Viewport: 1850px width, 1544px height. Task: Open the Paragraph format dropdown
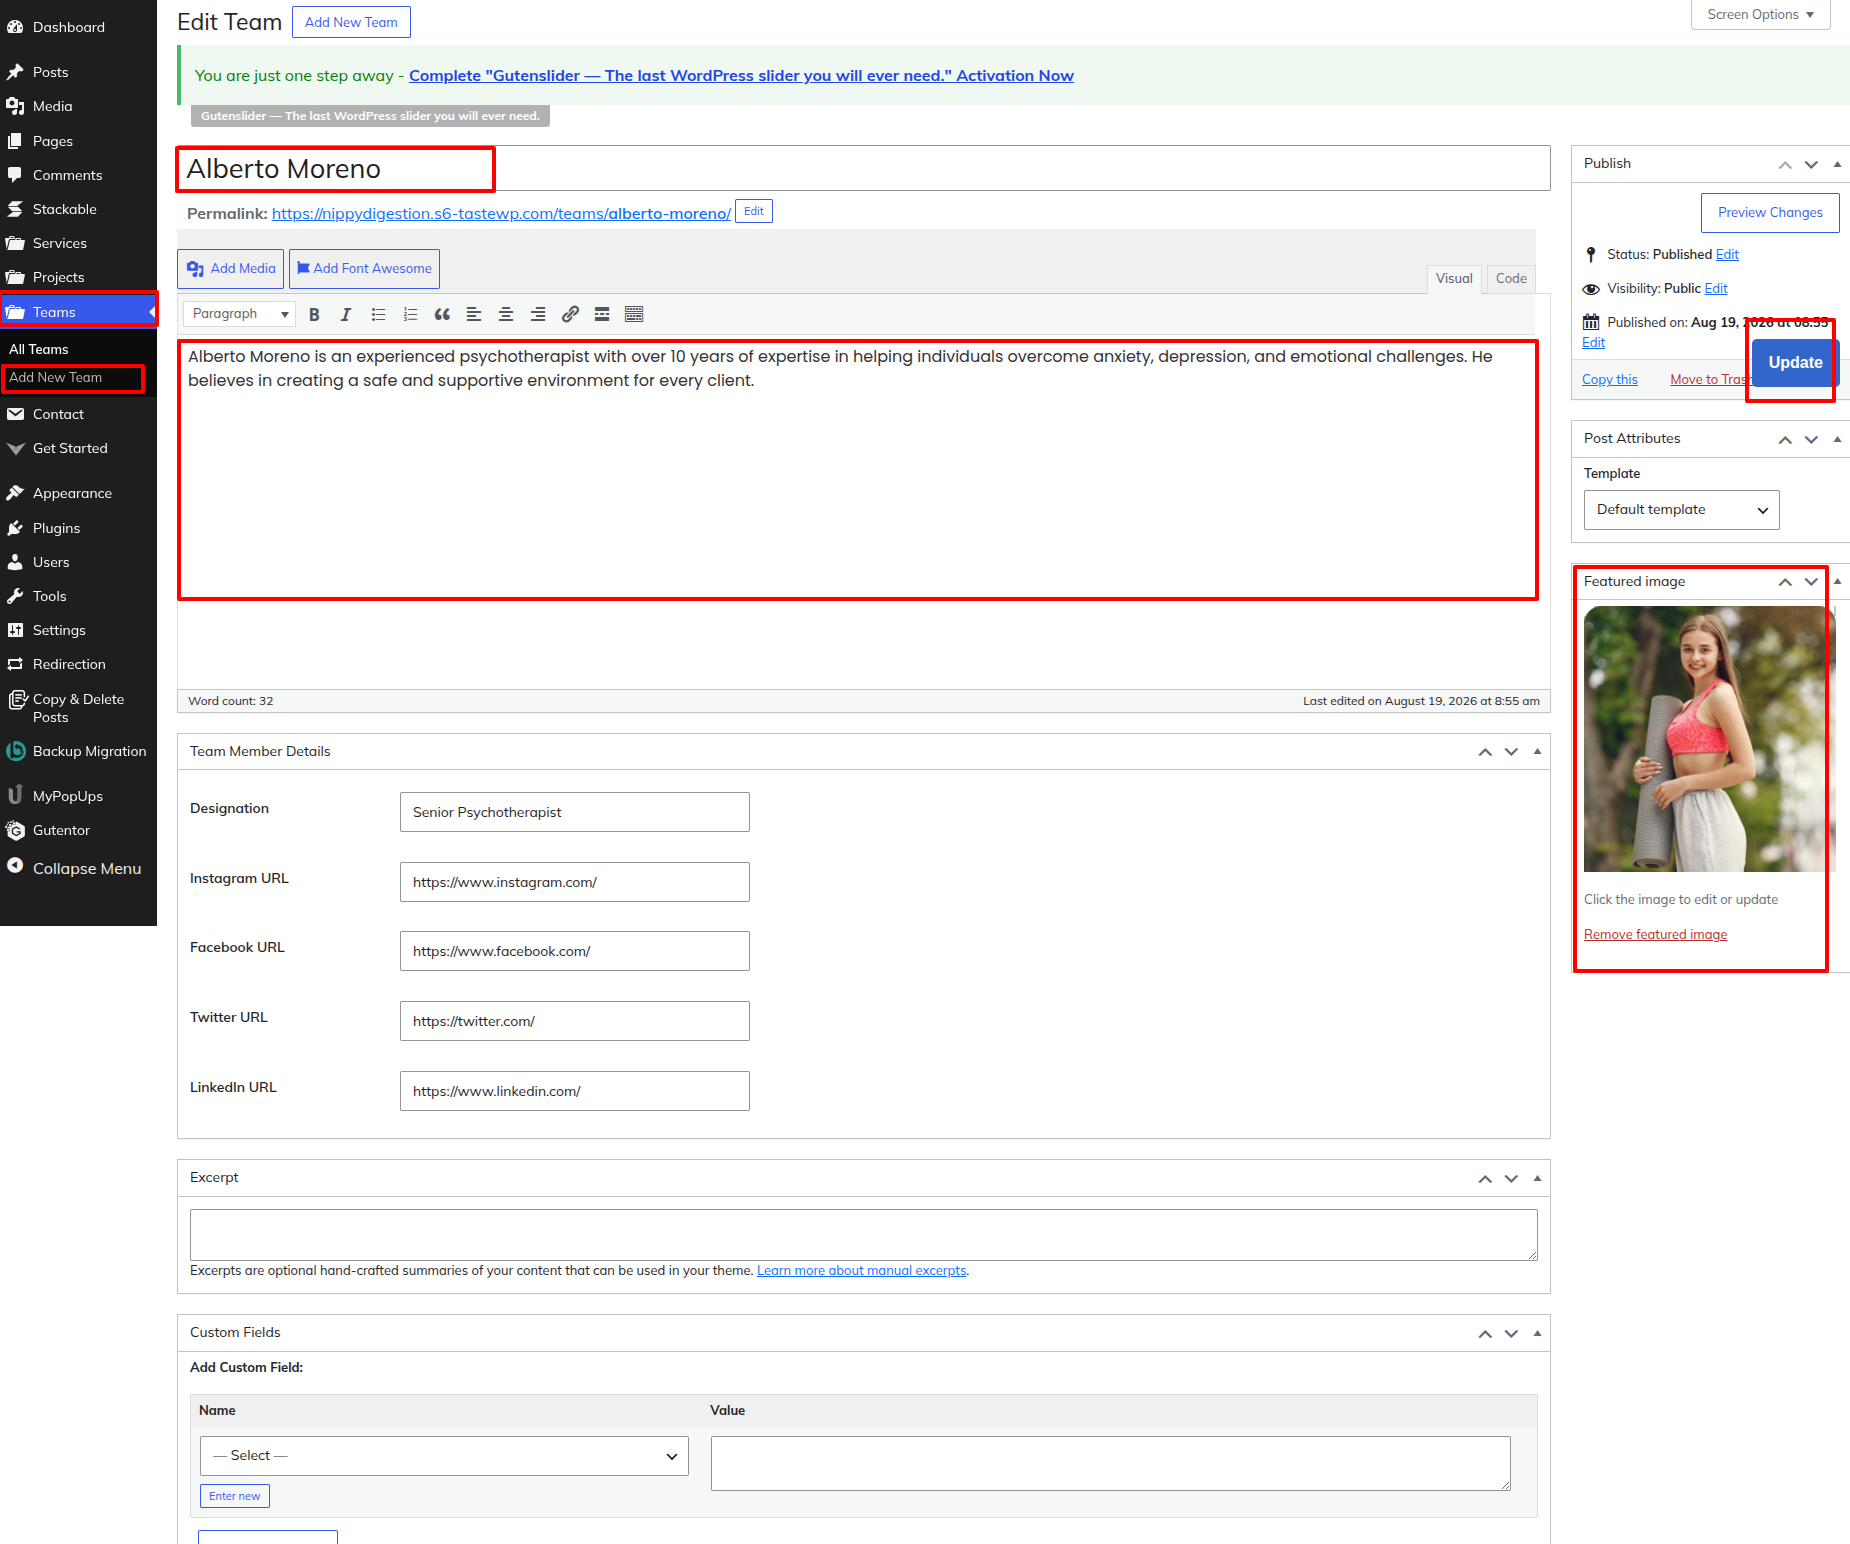(239, 314)
